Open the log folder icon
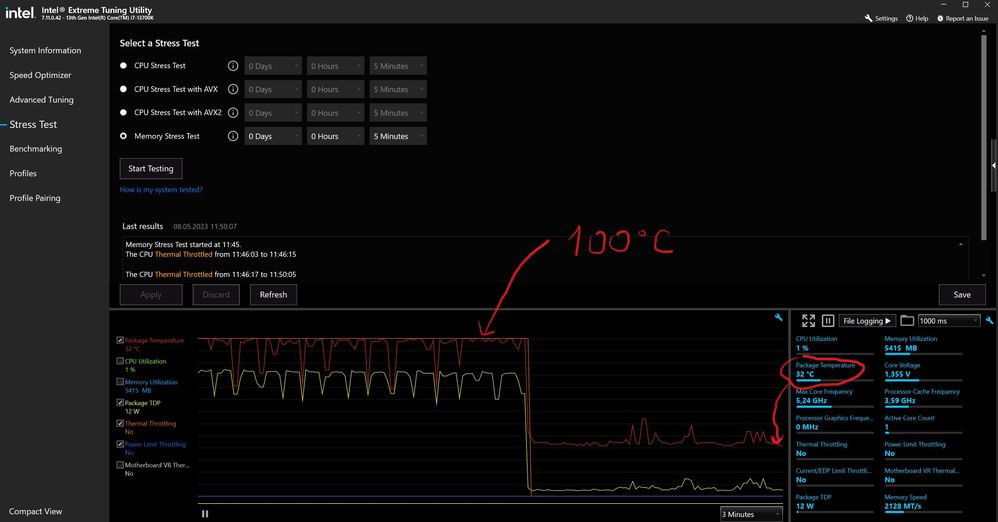Image resolution: width=998 pixels, height=522 pixels. pyautogui.click(x=907, y=321)
